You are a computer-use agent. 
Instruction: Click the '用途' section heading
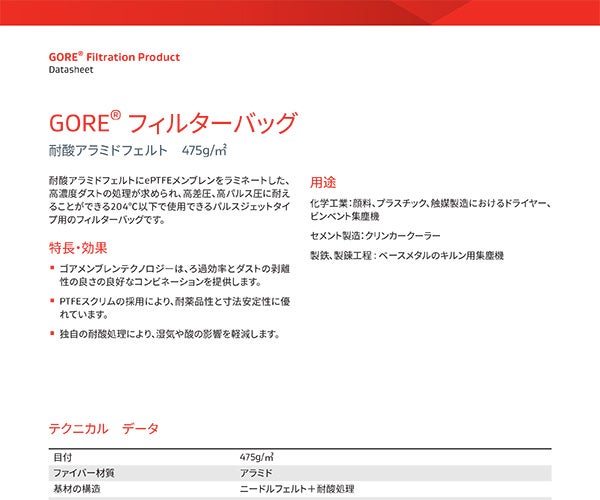tap(323, 182)
